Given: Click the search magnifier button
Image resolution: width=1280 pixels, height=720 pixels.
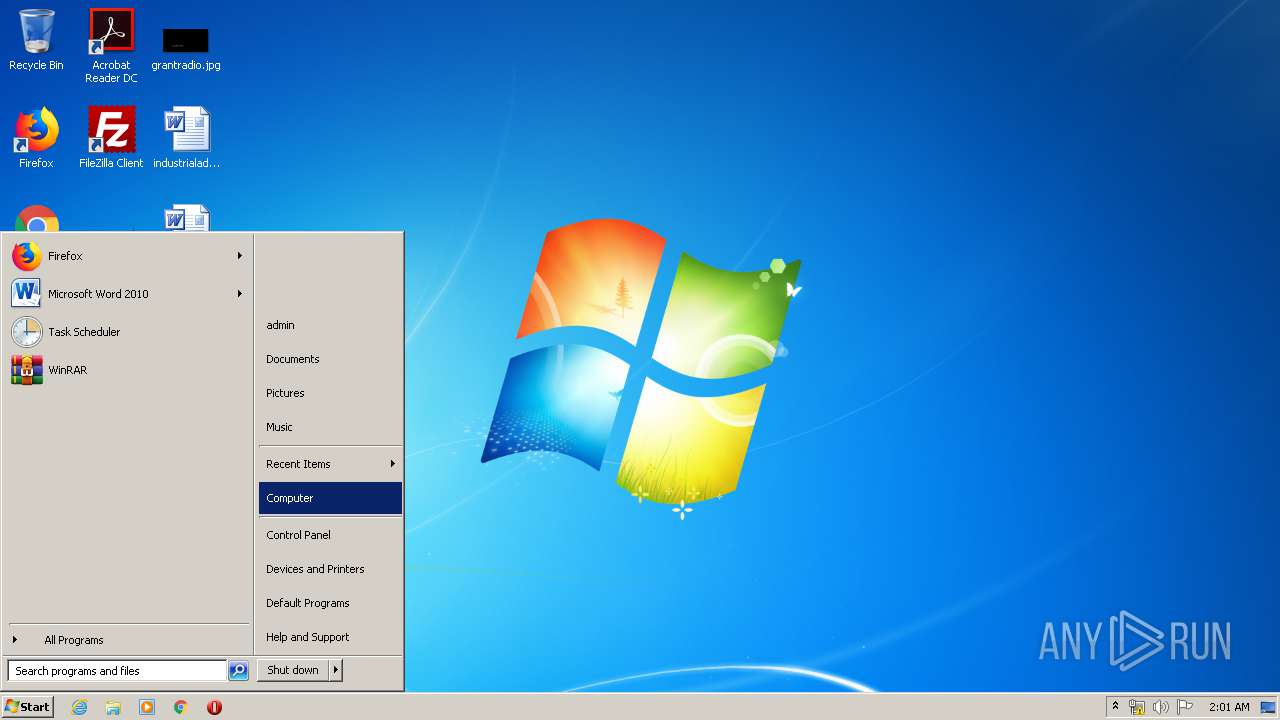Looking at the screenshot, I should (238, 671).
